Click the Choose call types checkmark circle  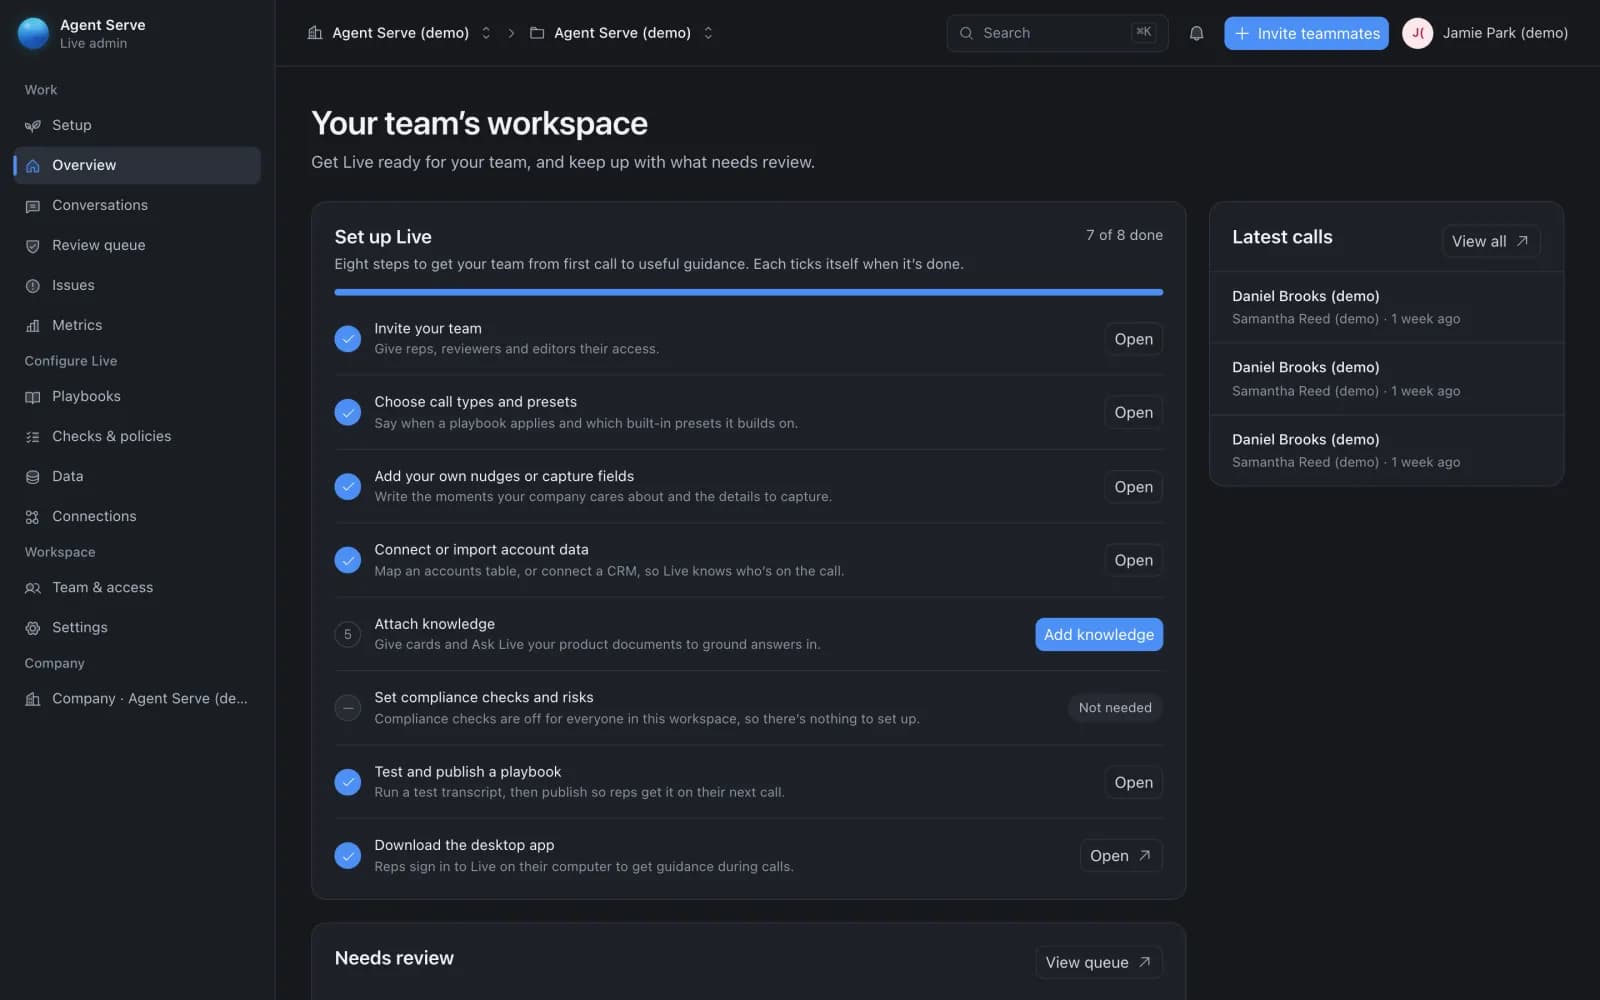pos(347,412)
